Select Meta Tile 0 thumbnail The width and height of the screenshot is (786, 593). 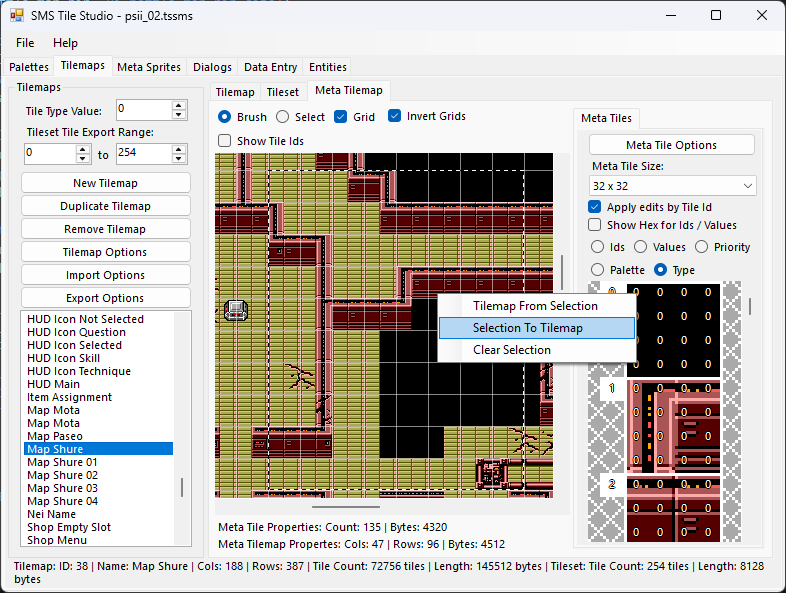click(x=673, y=330)
